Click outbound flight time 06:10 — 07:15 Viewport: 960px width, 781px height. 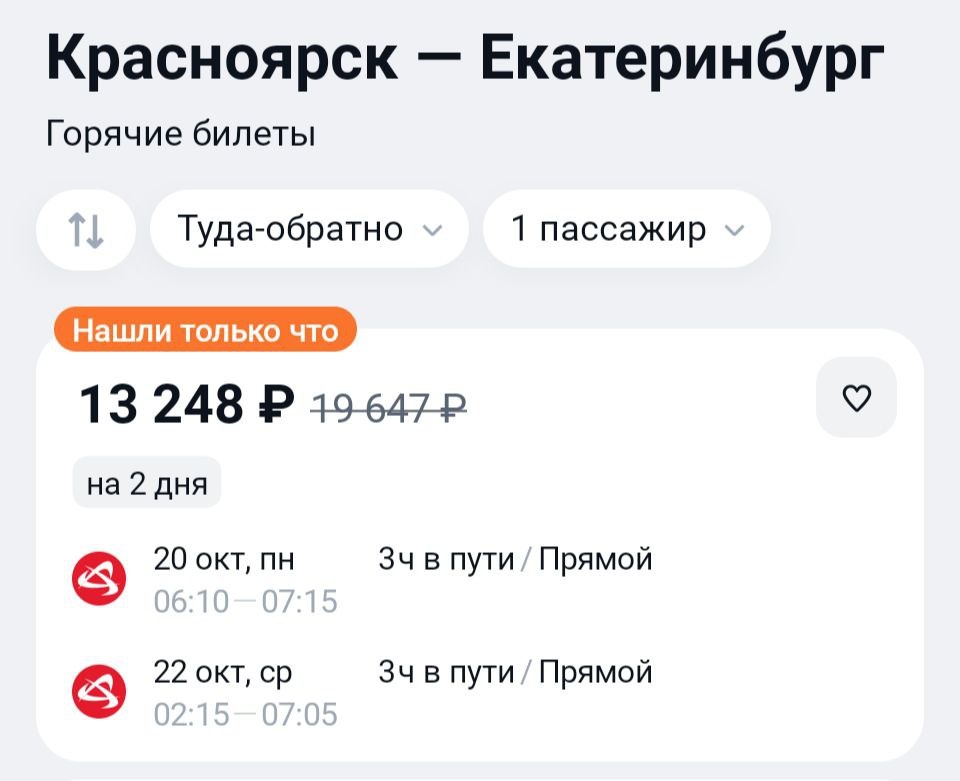pyautogui.click(x=245, y=602)
